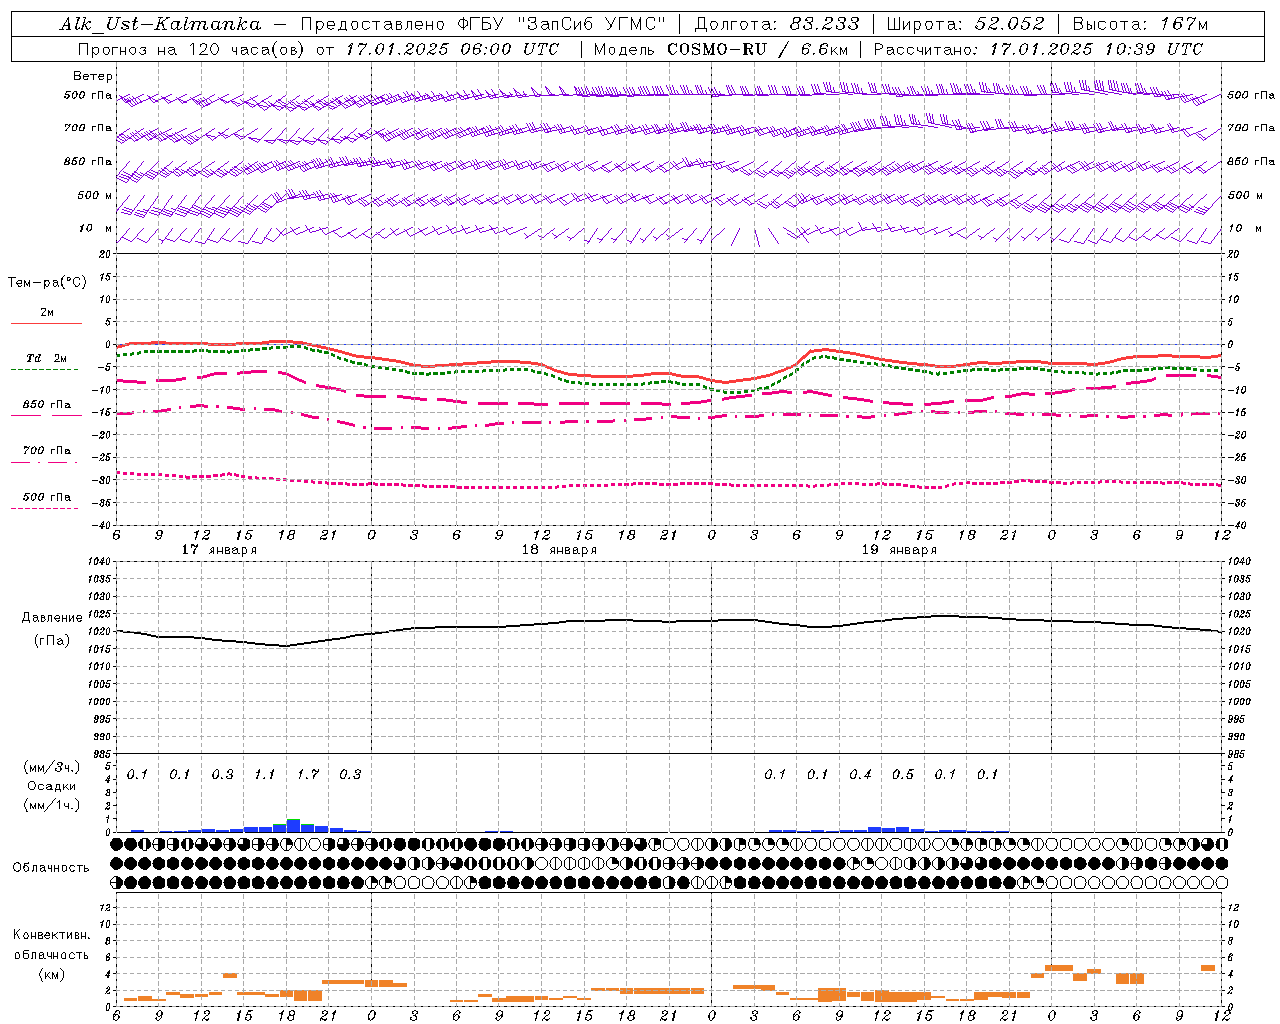Click the (гПа) unit under Давление
Viewport: 1280px width, 1024px height.
(x=52, y=641)
